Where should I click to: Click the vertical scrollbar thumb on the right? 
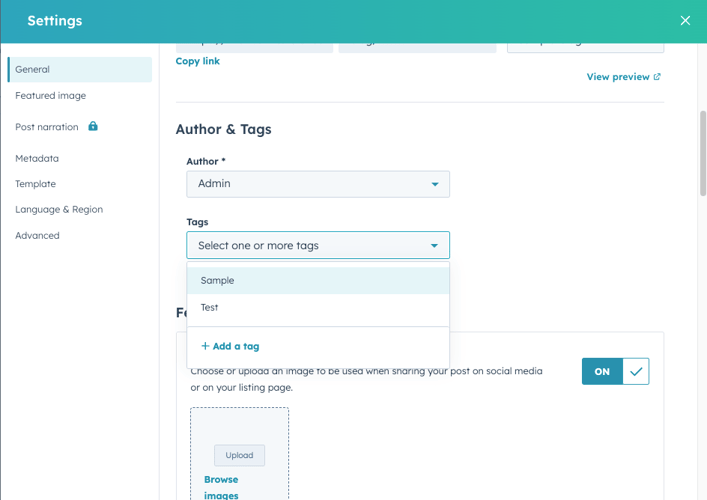(702, 153)
